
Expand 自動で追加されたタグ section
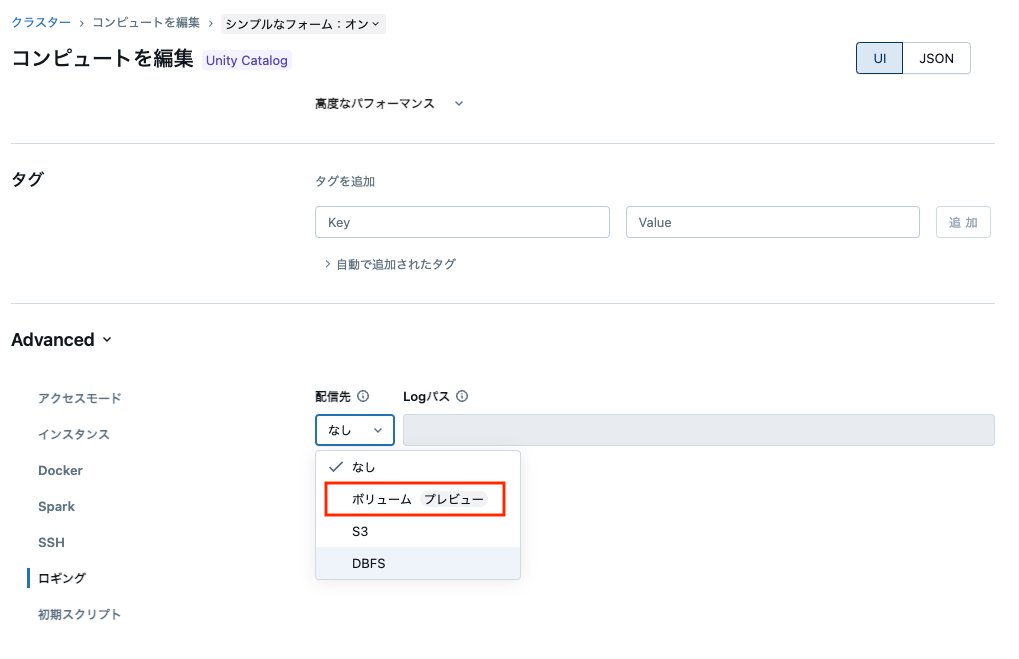[391, 263]
